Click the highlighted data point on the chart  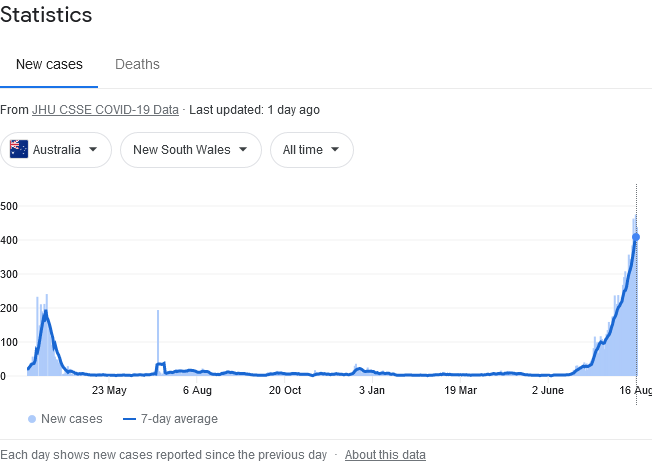coord(636,237)
